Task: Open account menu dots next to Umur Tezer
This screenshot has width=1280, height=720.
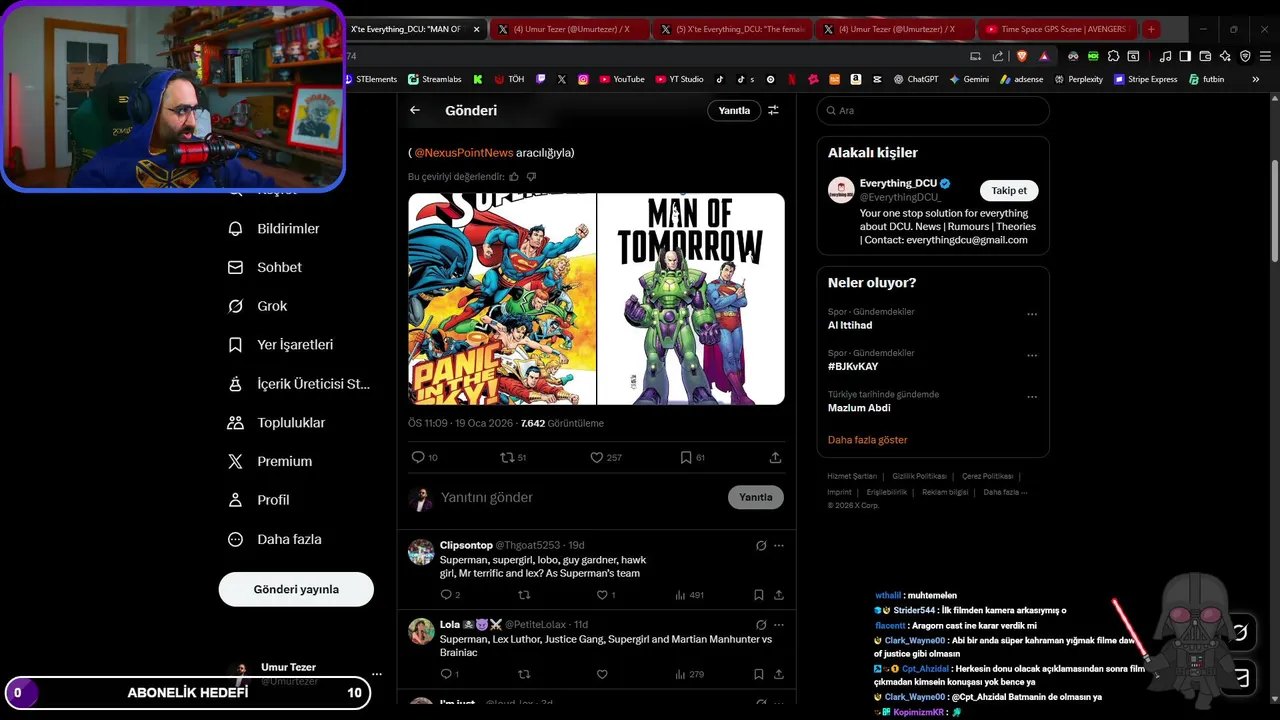Action: coord(377,674)
